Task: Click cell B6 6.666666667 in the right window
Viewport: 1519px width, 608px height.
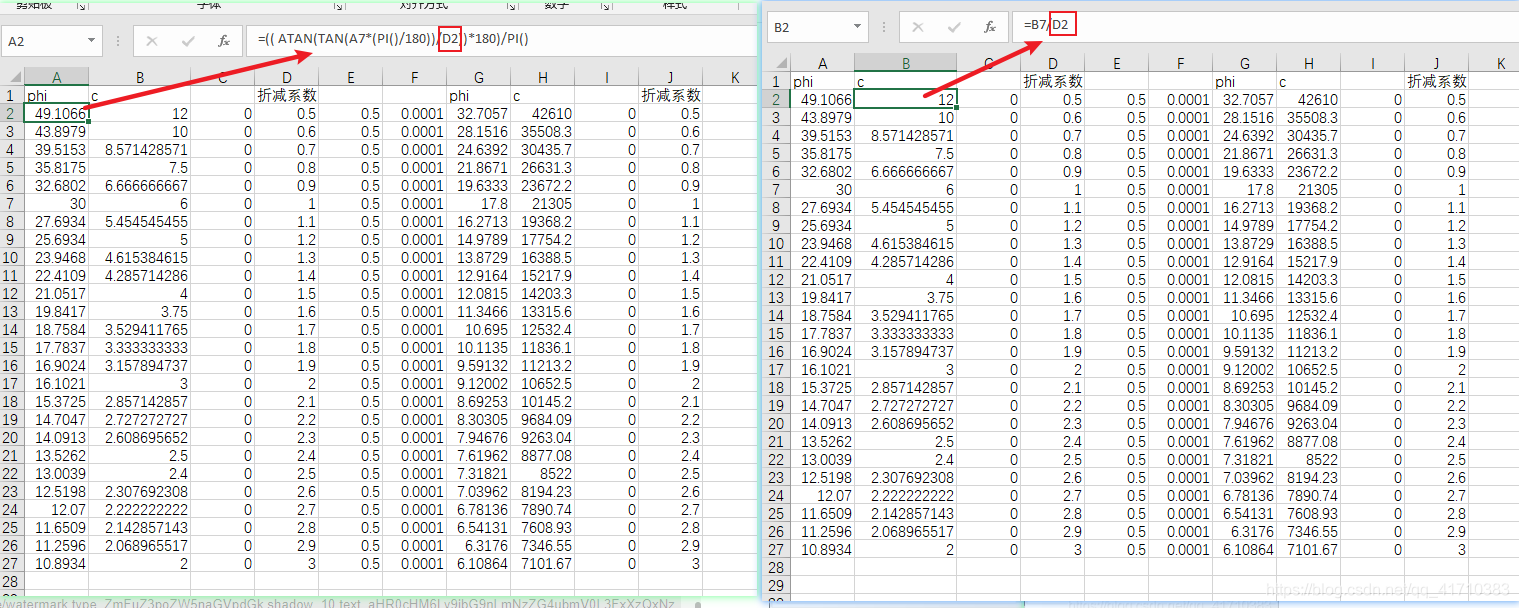Action: pos(906,171)
